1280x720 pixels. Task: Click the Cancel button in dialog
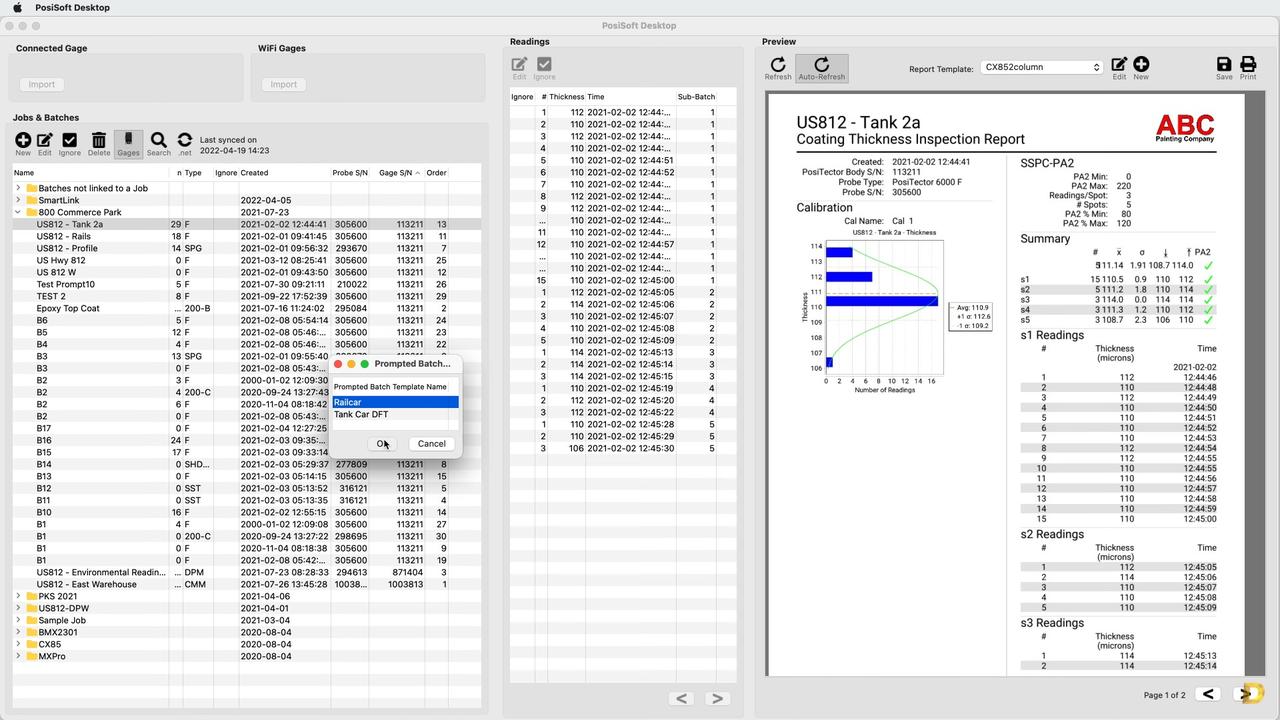(x=431, y=444)
